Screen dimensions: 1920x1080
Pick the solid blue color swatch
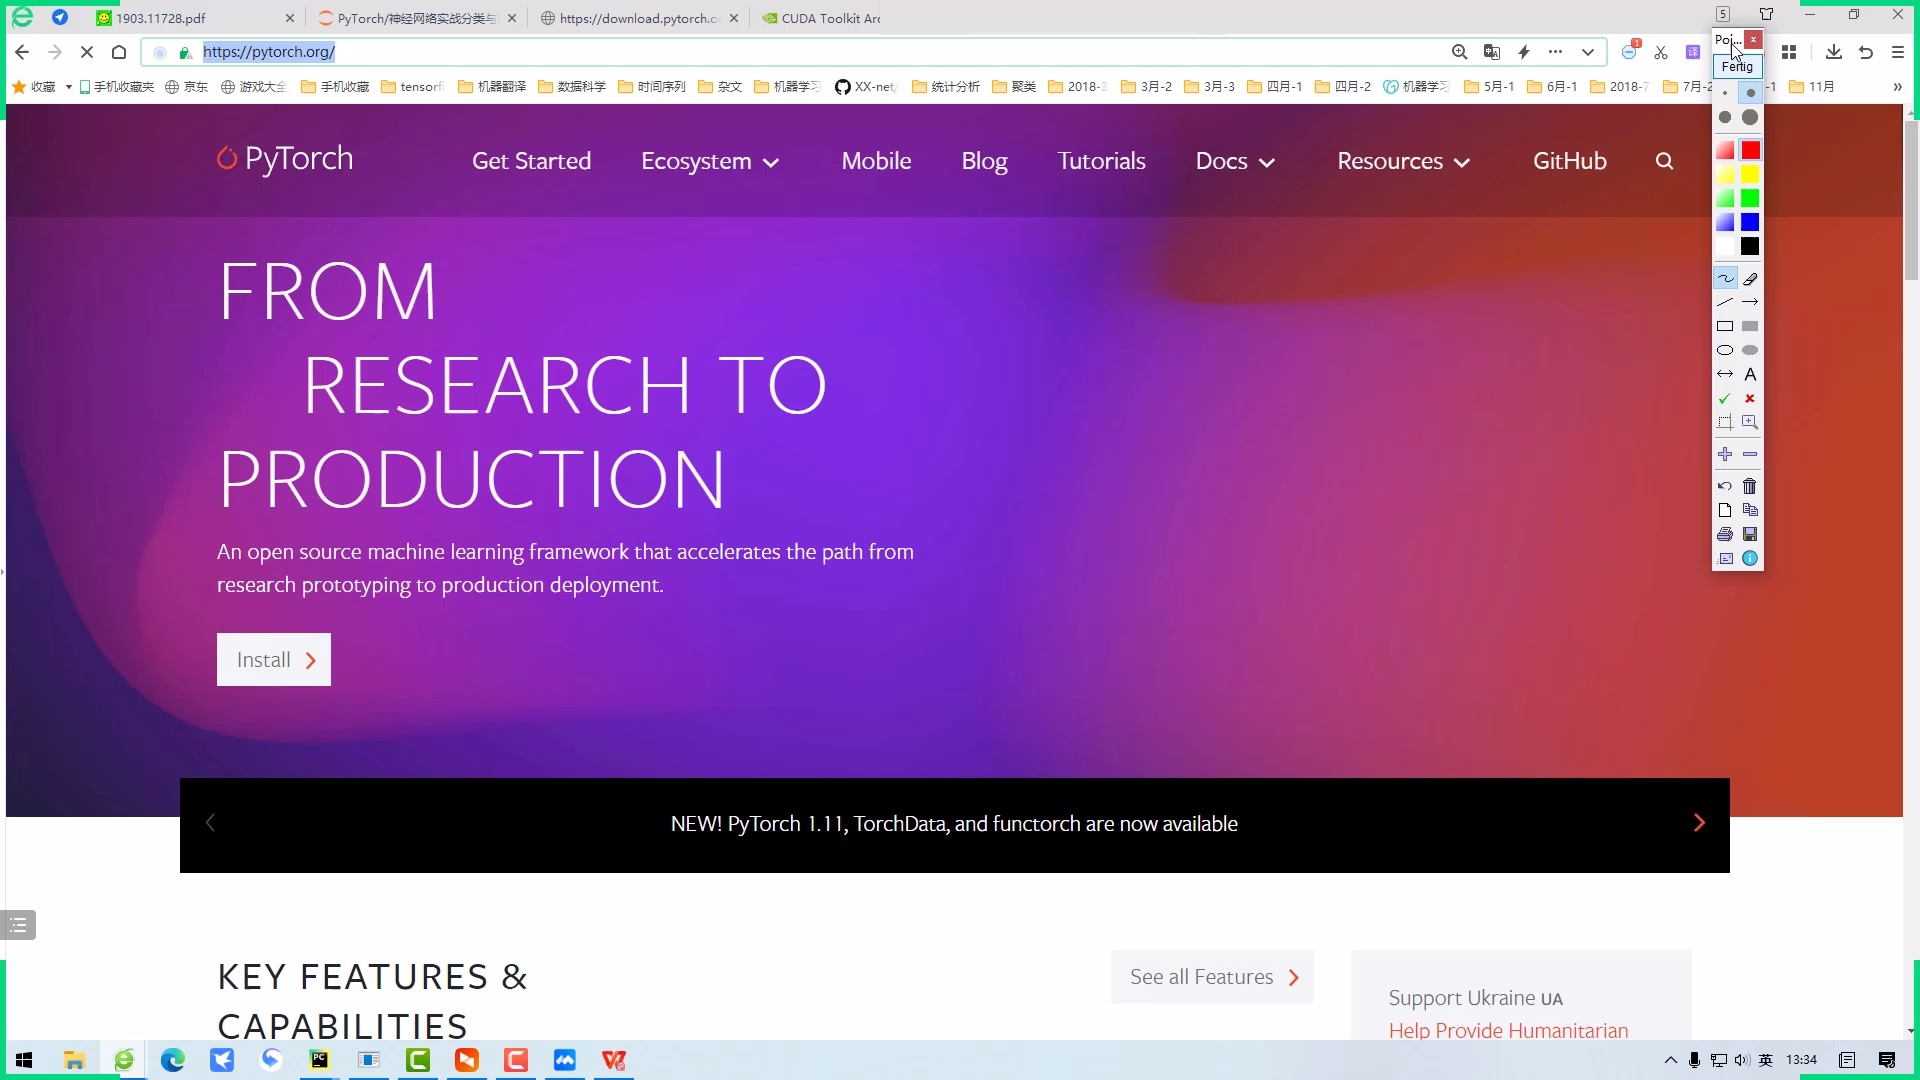(x=1750, y=222)
